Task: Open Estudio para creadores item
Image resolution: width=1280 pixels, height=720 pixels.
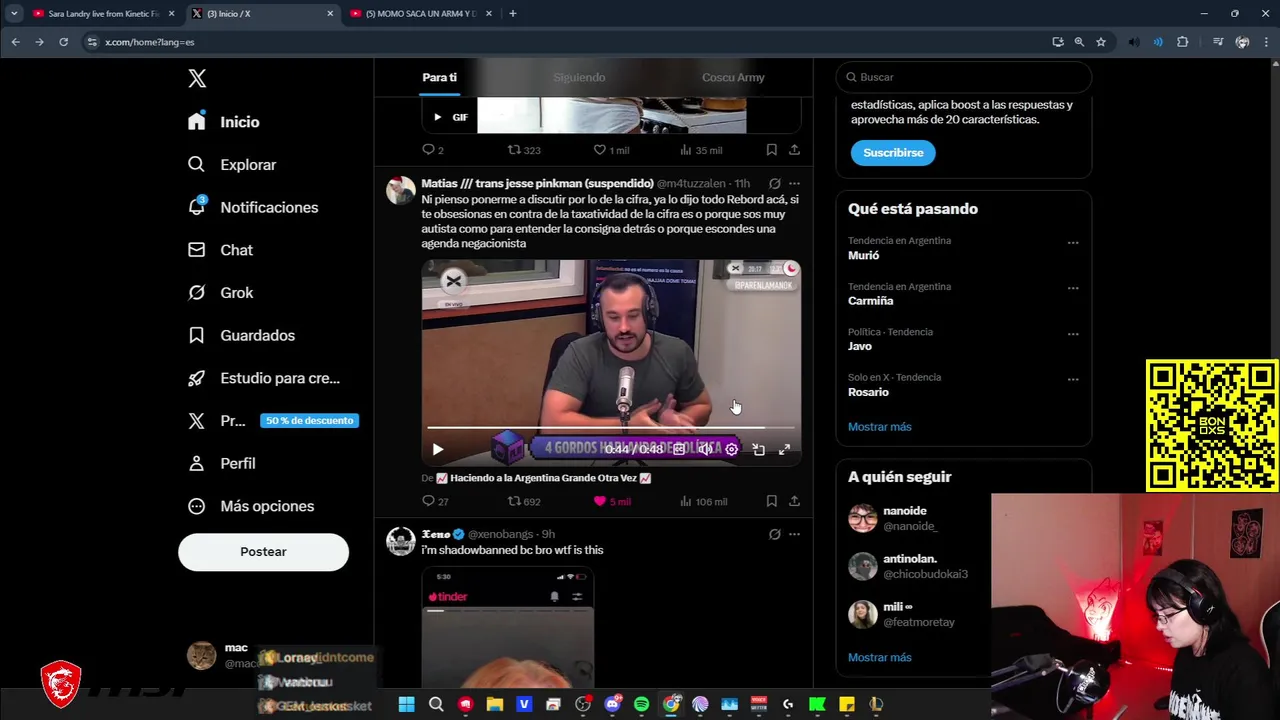Action: point(265,378)
